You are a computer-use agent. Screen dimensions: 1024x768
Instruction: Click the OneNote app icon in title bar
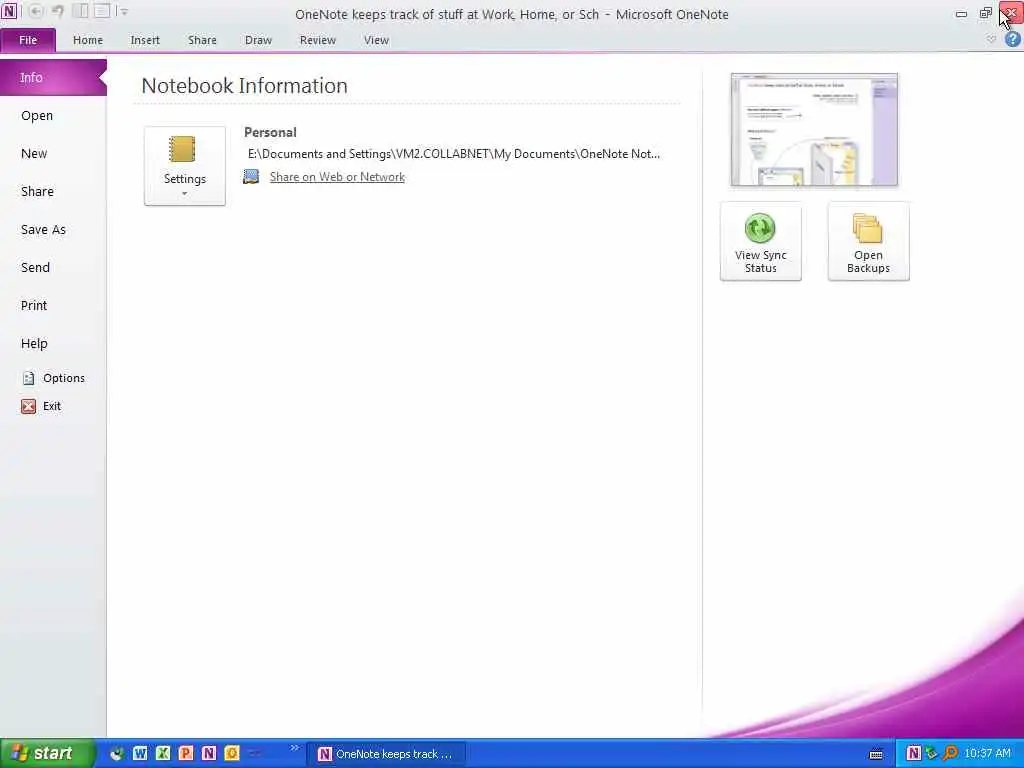coord(9,11)
